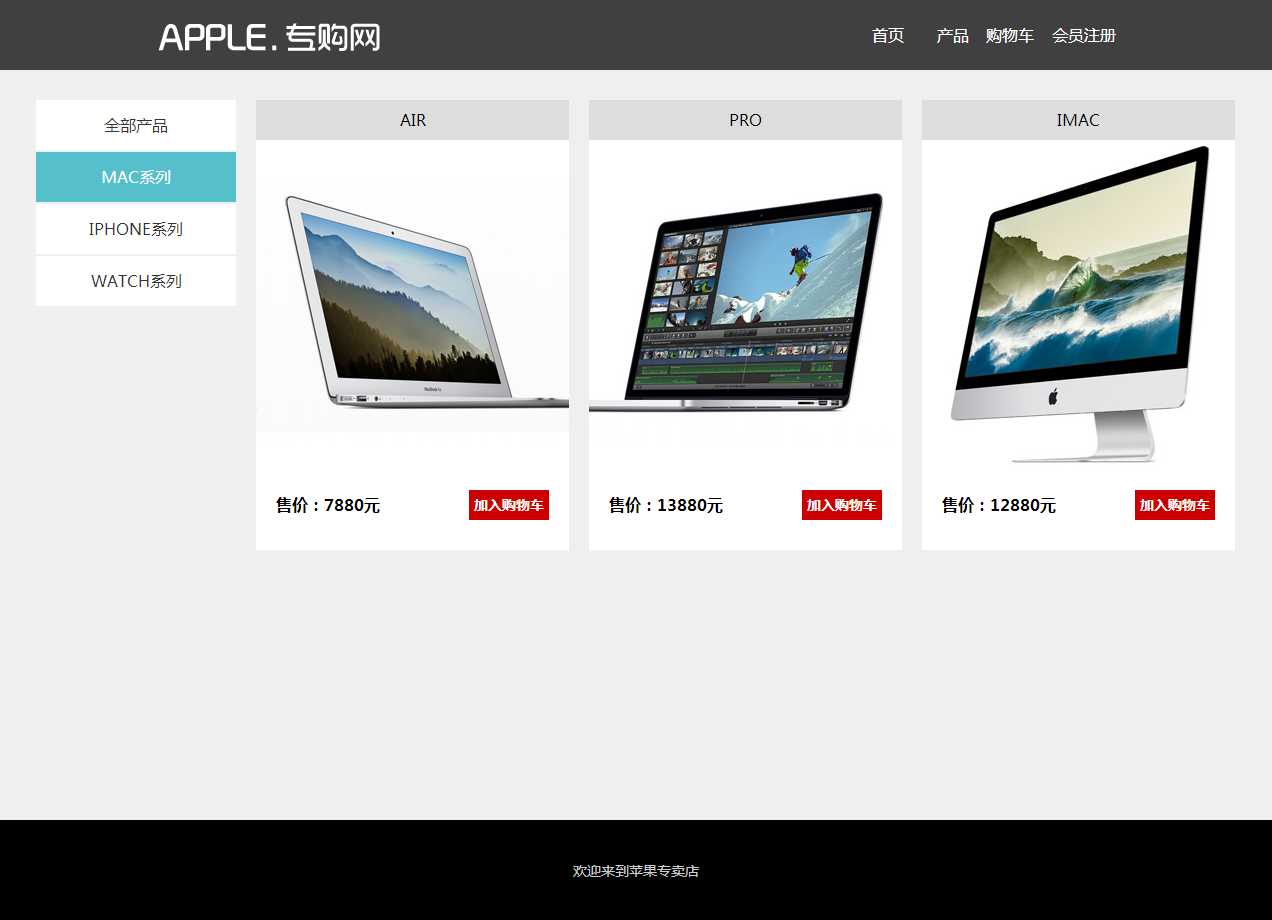
Task: Click the 欢迎来到苹果专卖店 footer text
Action: 636,871
